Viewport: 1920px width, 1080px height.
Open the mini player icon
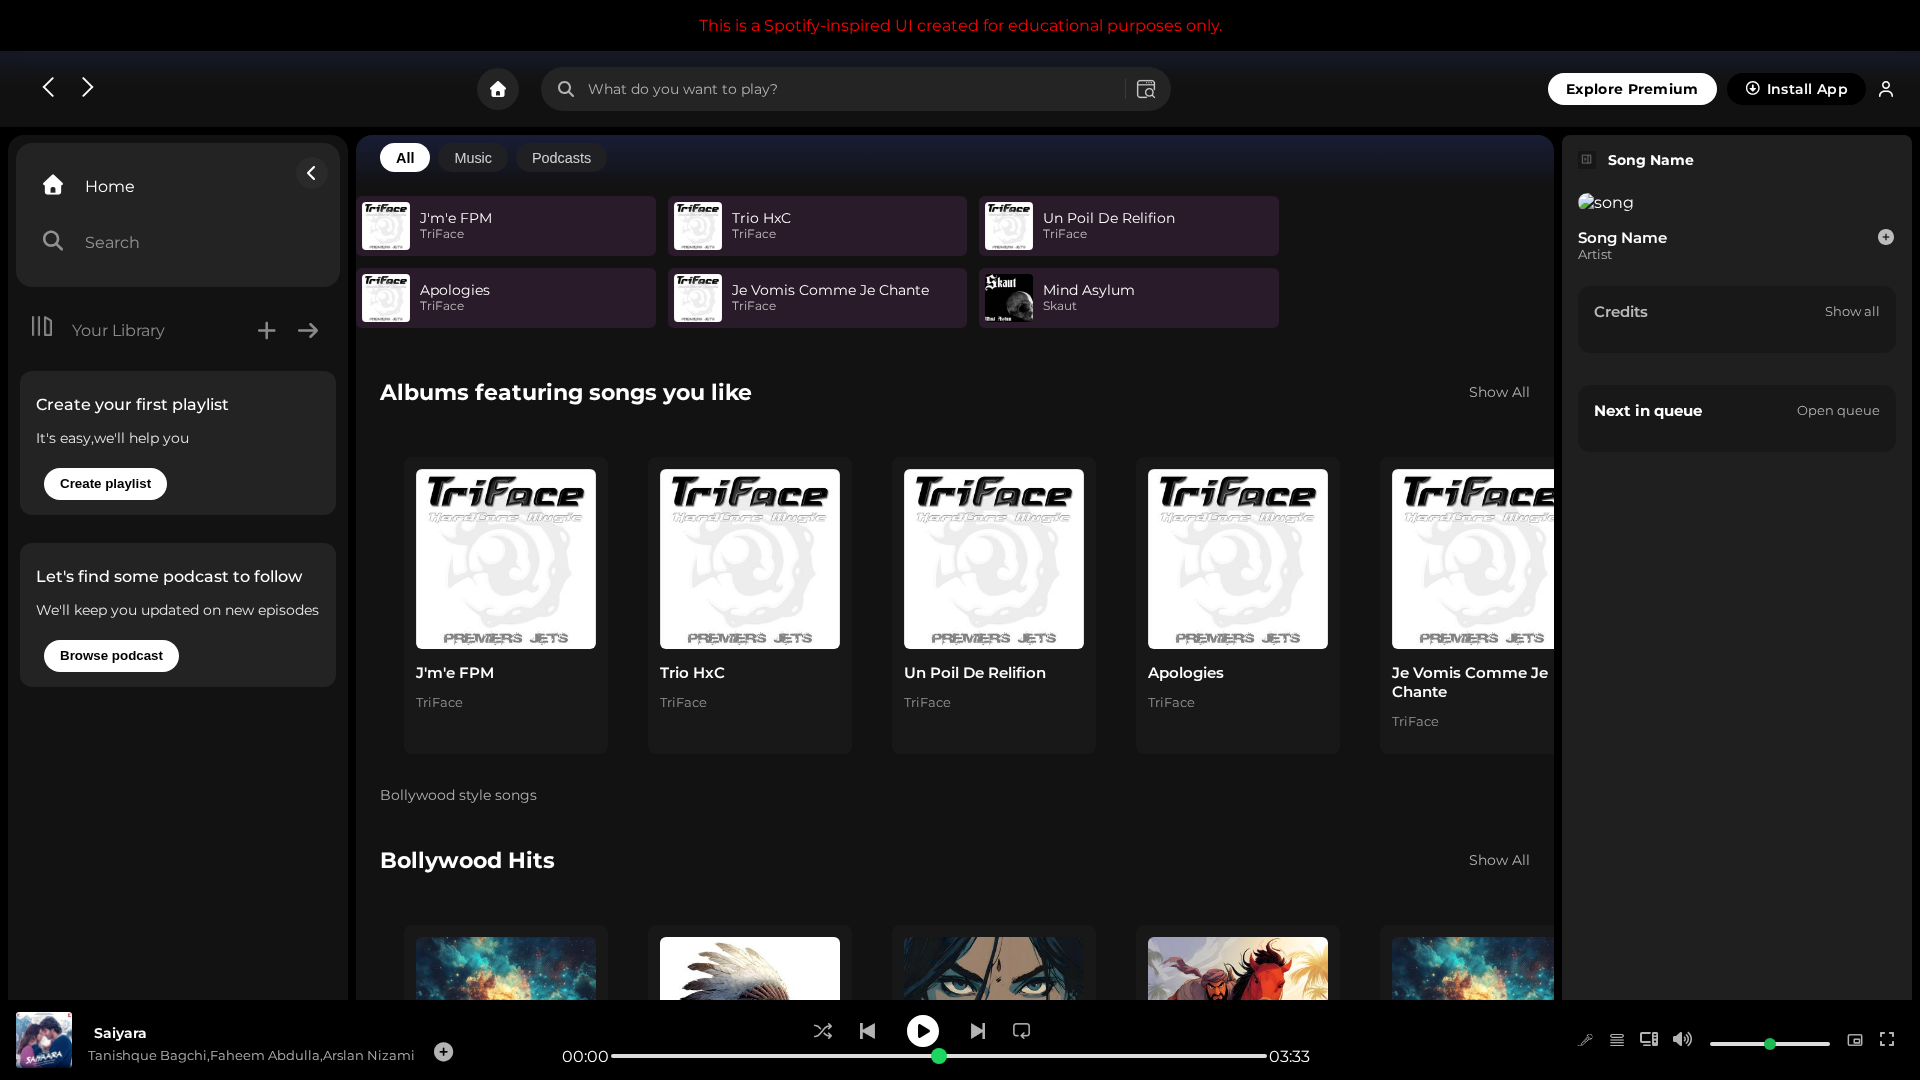(1855, 1040)
